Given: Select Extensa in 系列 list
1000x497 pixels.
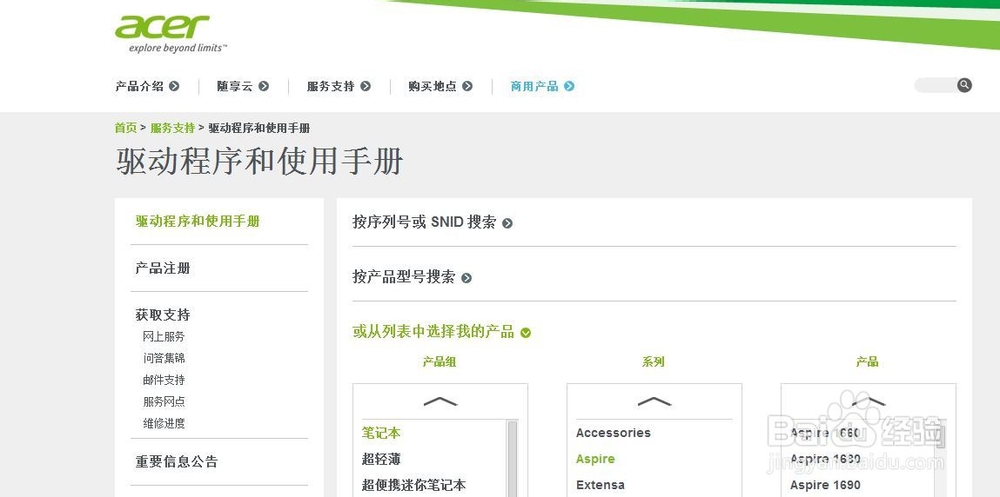Looking at the screenshot, I should tap(600, 486).
